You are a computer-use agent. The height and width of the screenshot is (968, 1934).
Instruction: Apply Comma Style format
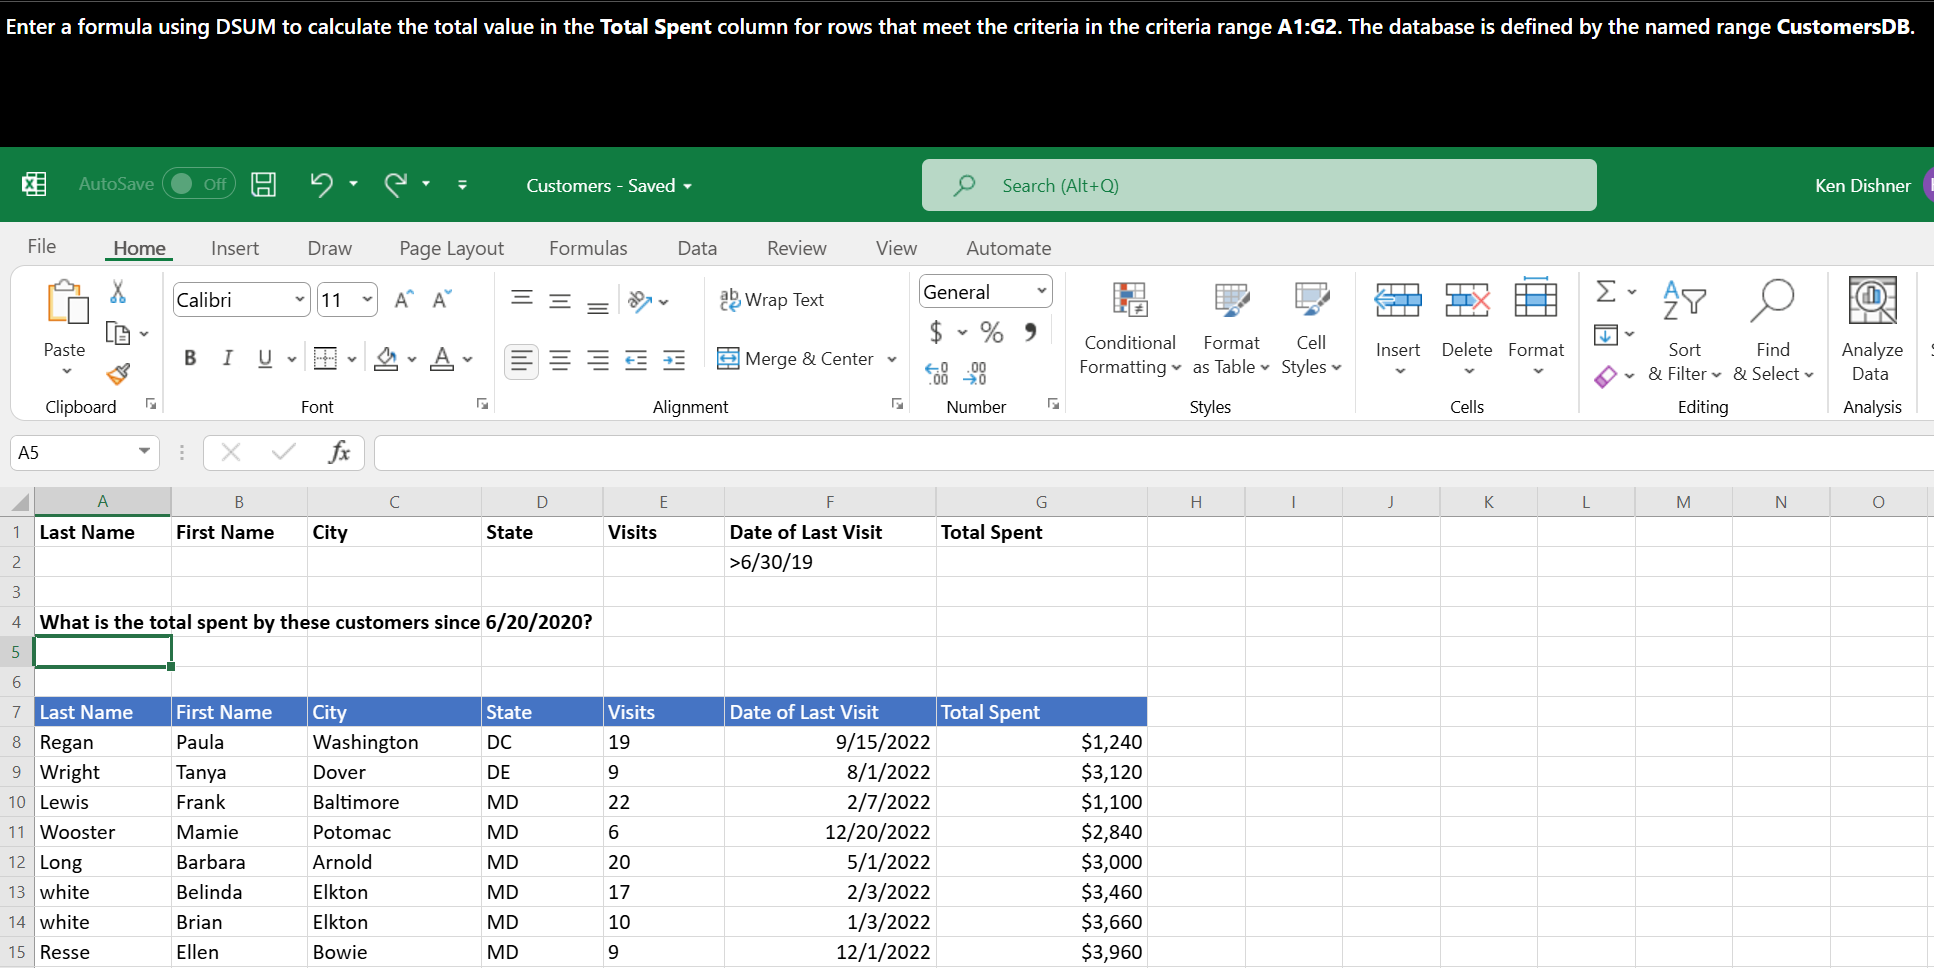[1031, 331]
